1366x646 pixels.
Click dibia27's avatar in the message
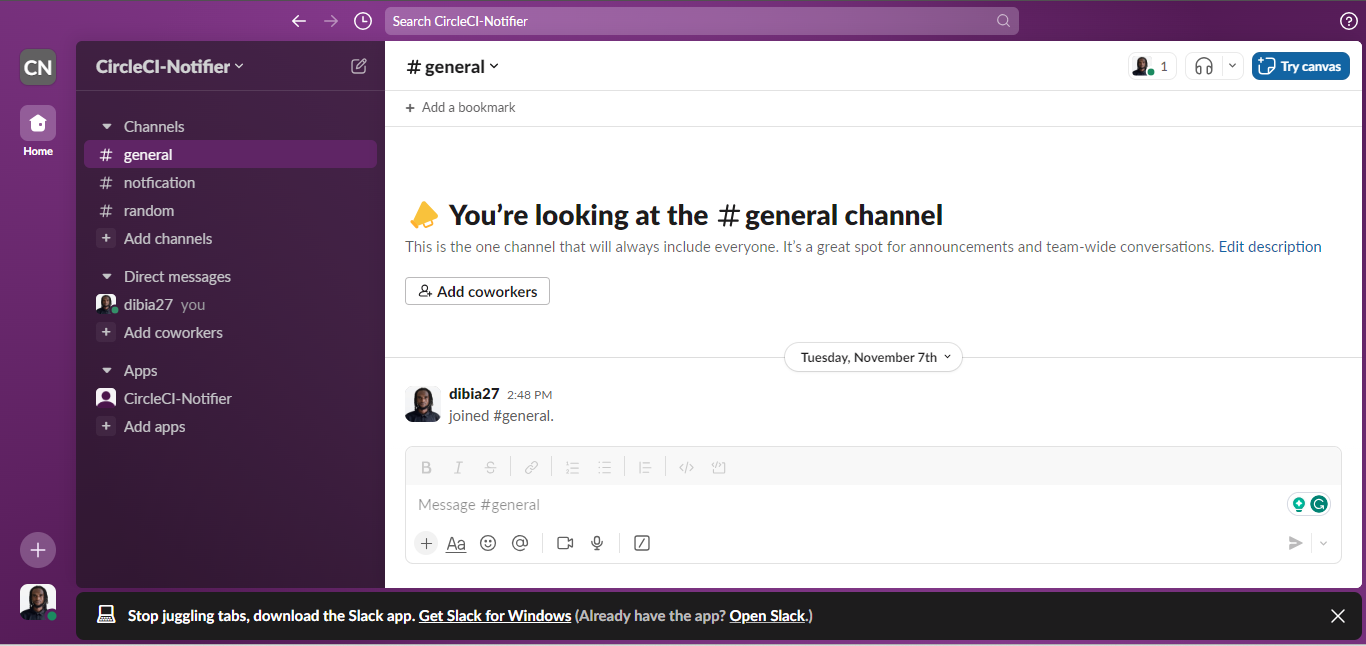point(423,404)
